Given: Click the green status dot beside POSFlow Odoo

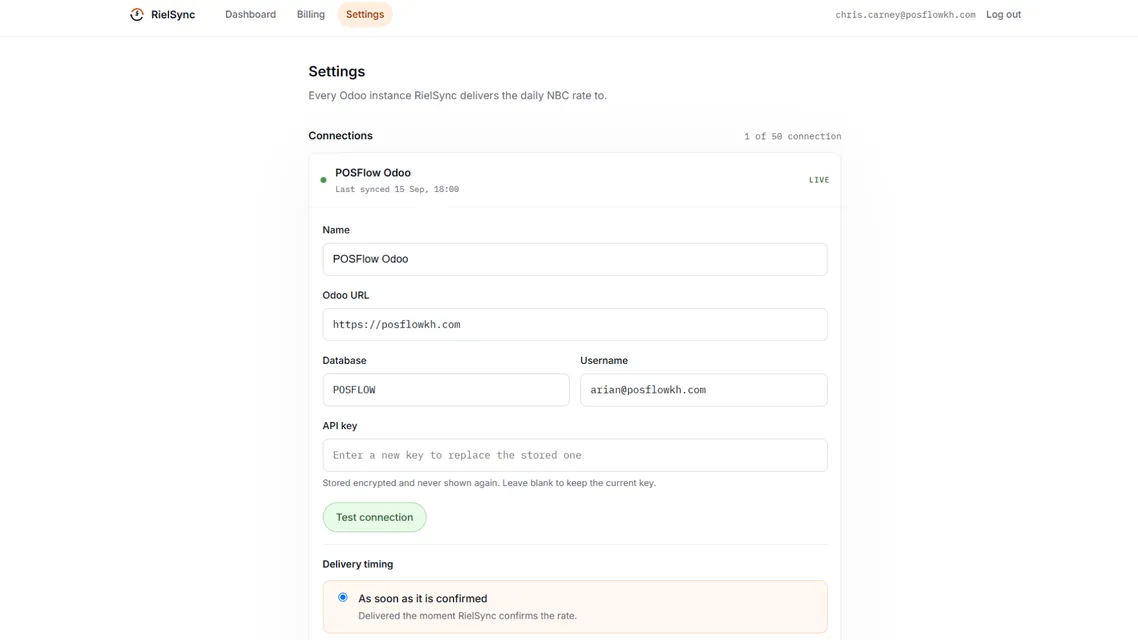Looking at the screenshot, I should click(x=324, y=180).
